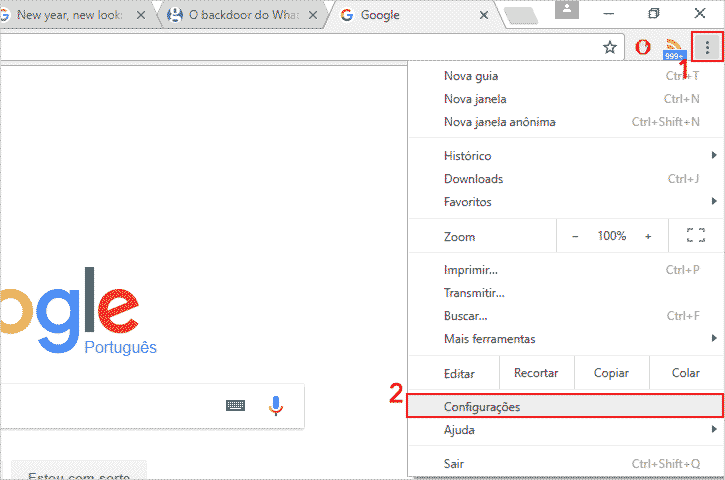This screenshot has width=725, height=480.
Task: Increase zoom with the plus button
Action: tap(648, 236)
